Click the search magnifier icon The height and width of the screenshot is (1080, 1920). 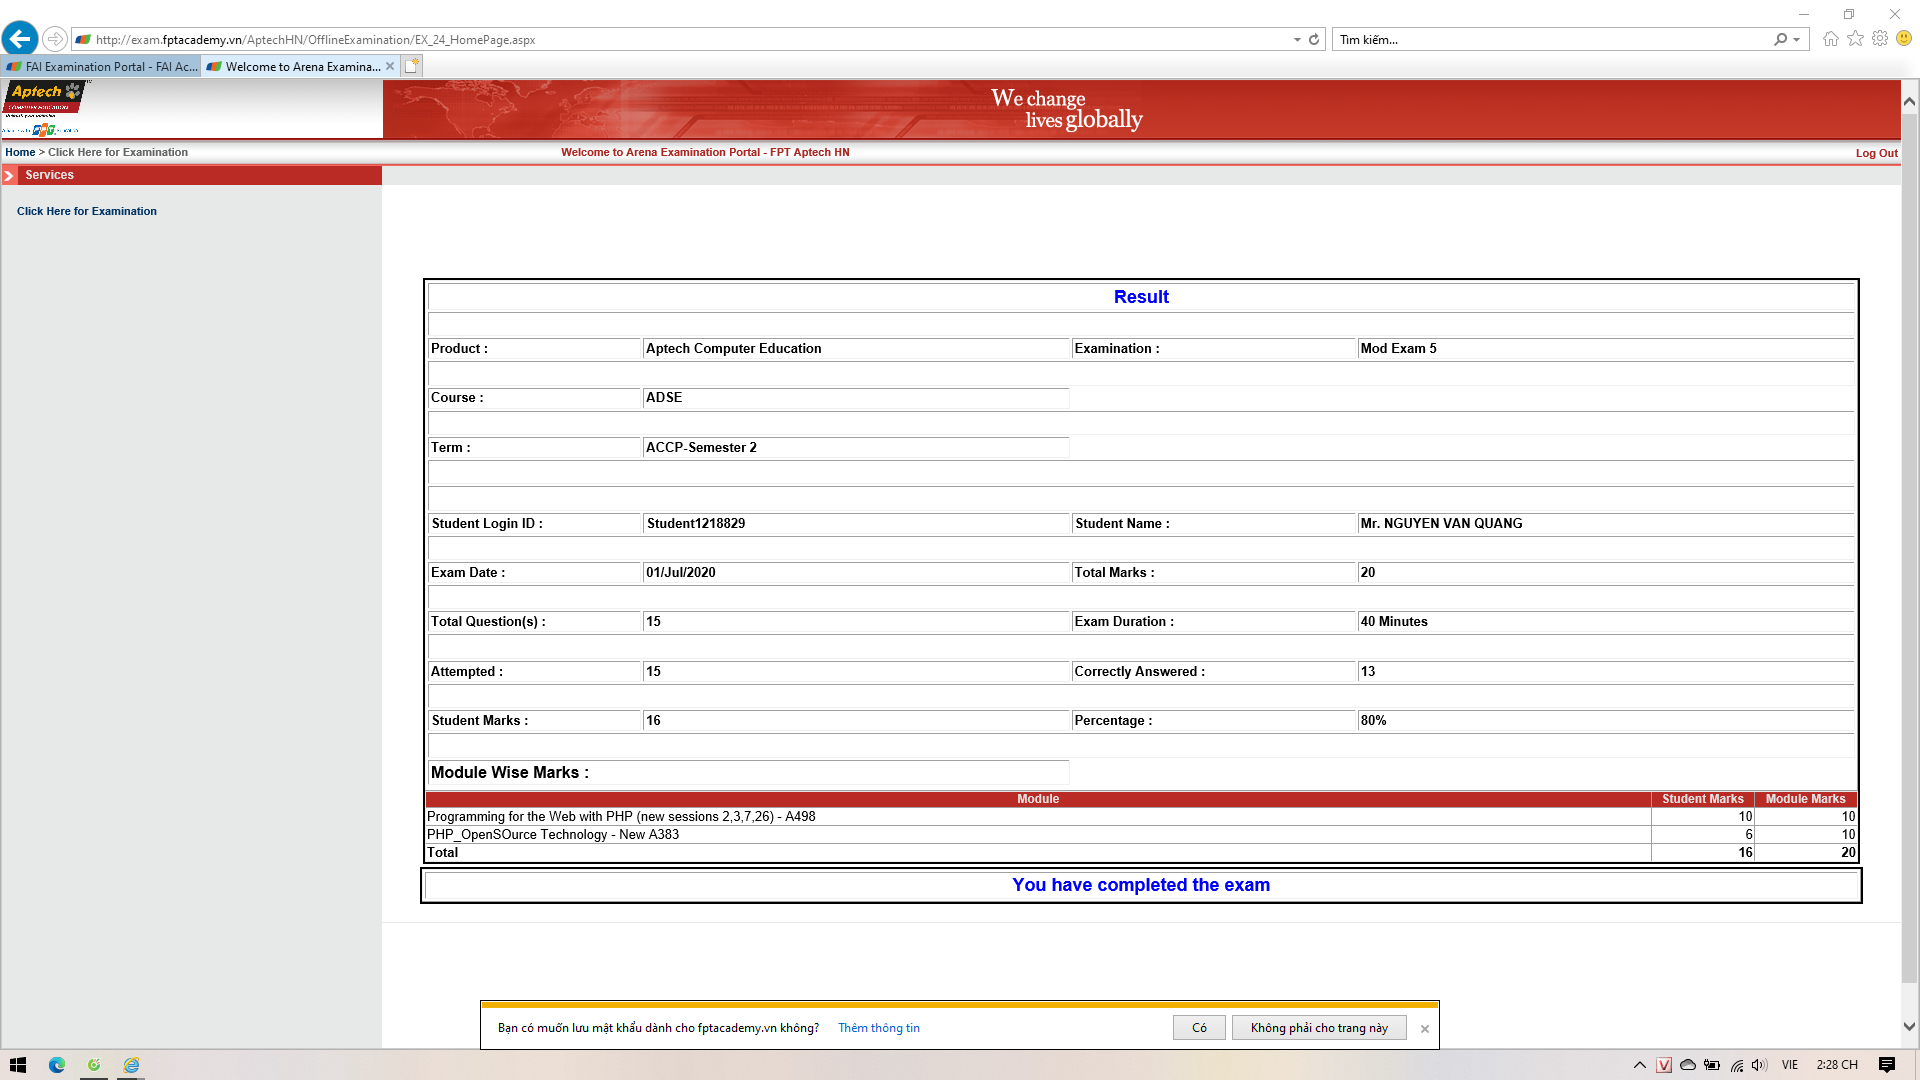click(x=1780, y=40)
